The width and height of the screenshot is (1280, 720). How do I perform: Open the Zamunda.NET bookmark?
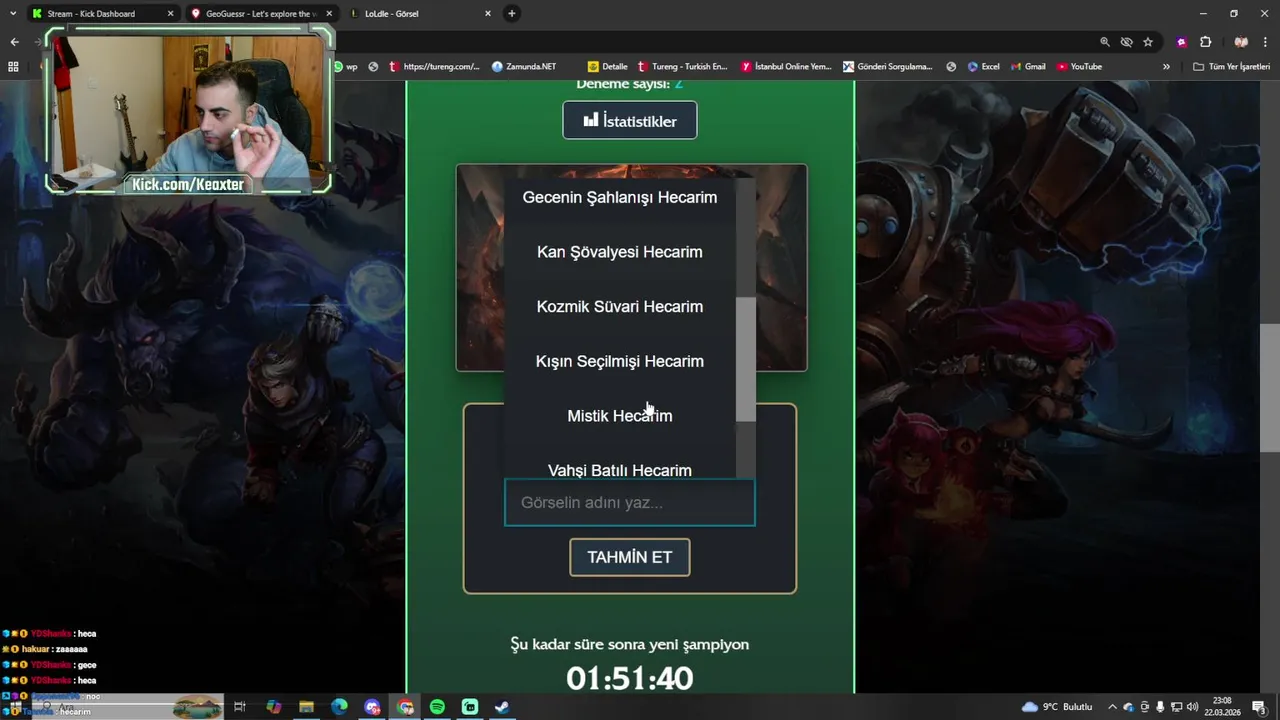(524, 67)
